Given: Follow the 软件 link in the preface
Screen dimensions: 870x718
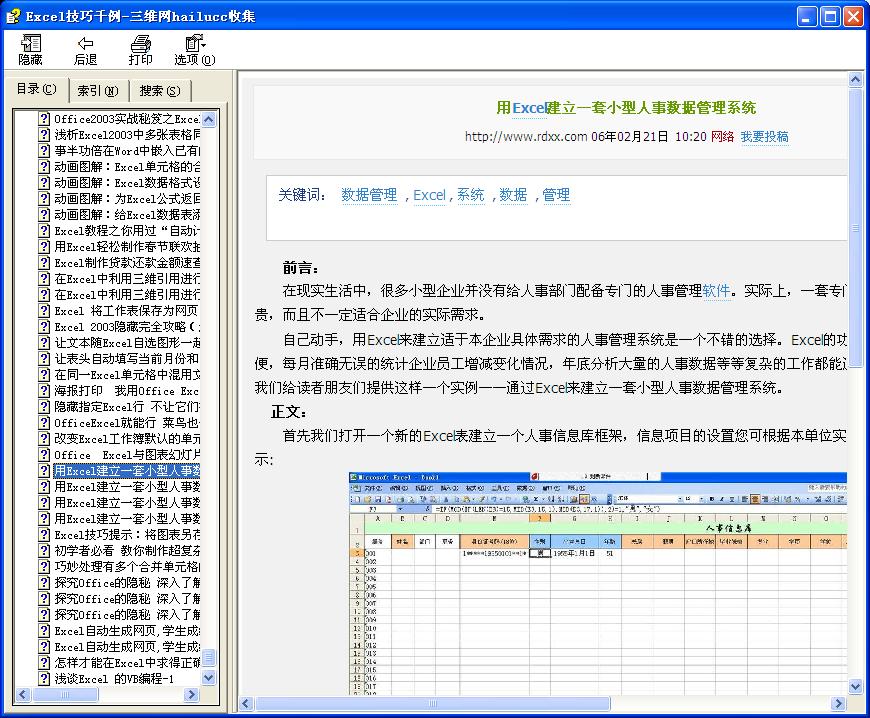Looking at the screenshot, I should (x=716, y=291).
